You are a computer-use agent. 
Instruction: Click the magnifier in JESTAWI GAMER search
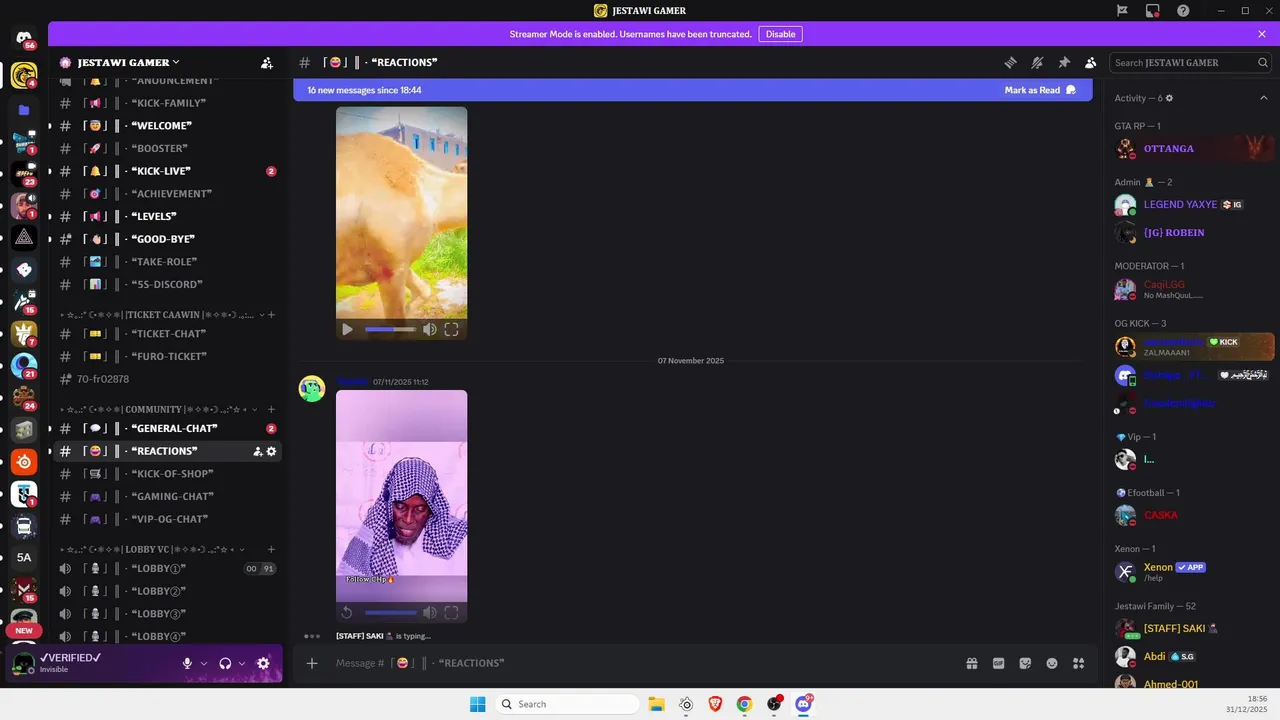1263,62
